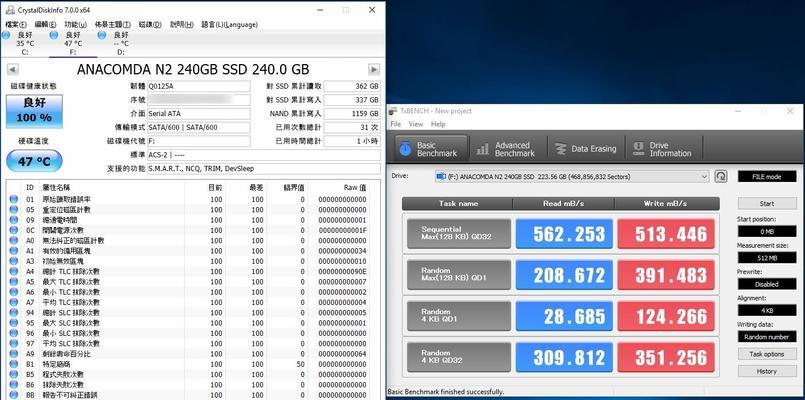Screen dimensions: 805x400
Task: Open the 編輯(E) menu in CrystalDiskInfo
Action: [x=45, y=24]
